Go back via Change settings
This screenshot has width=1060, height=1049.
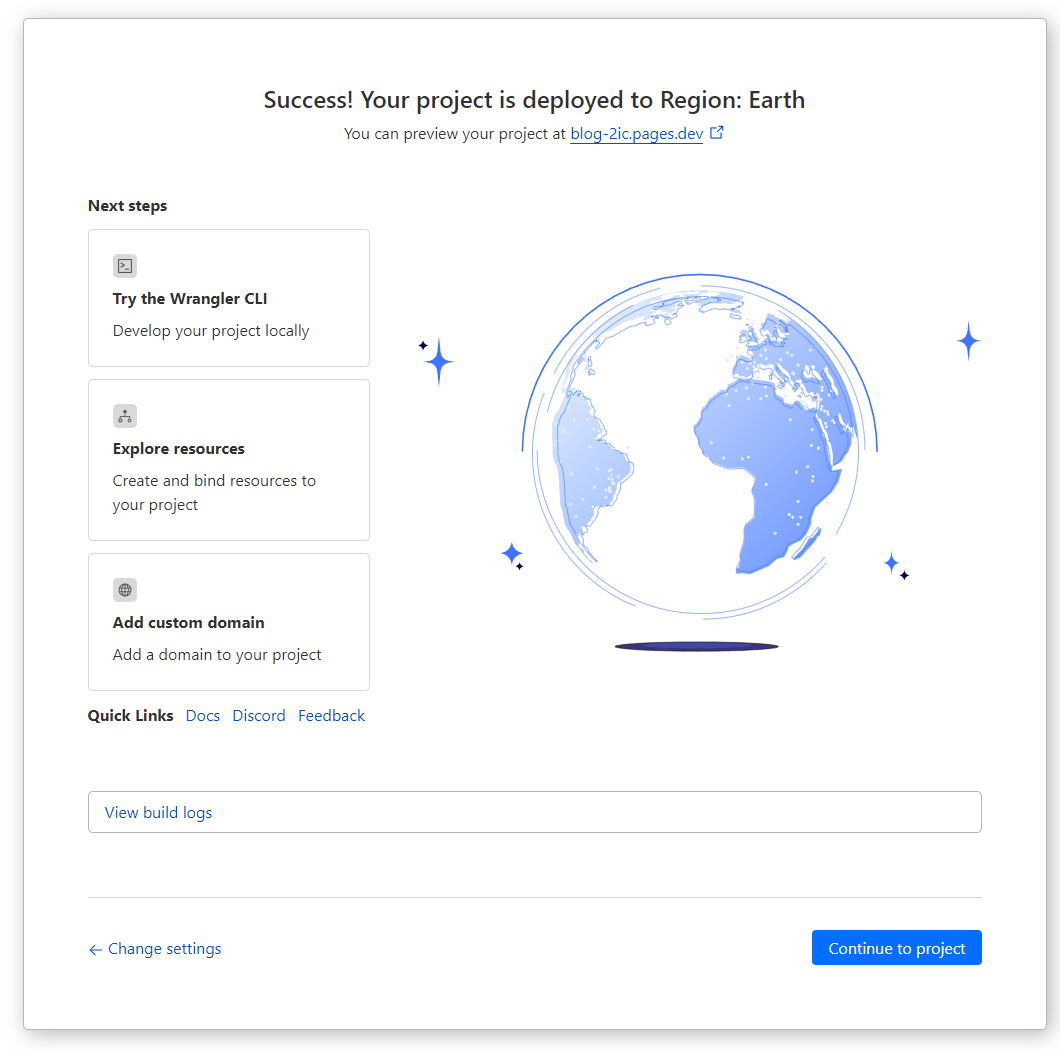(164, 948)
